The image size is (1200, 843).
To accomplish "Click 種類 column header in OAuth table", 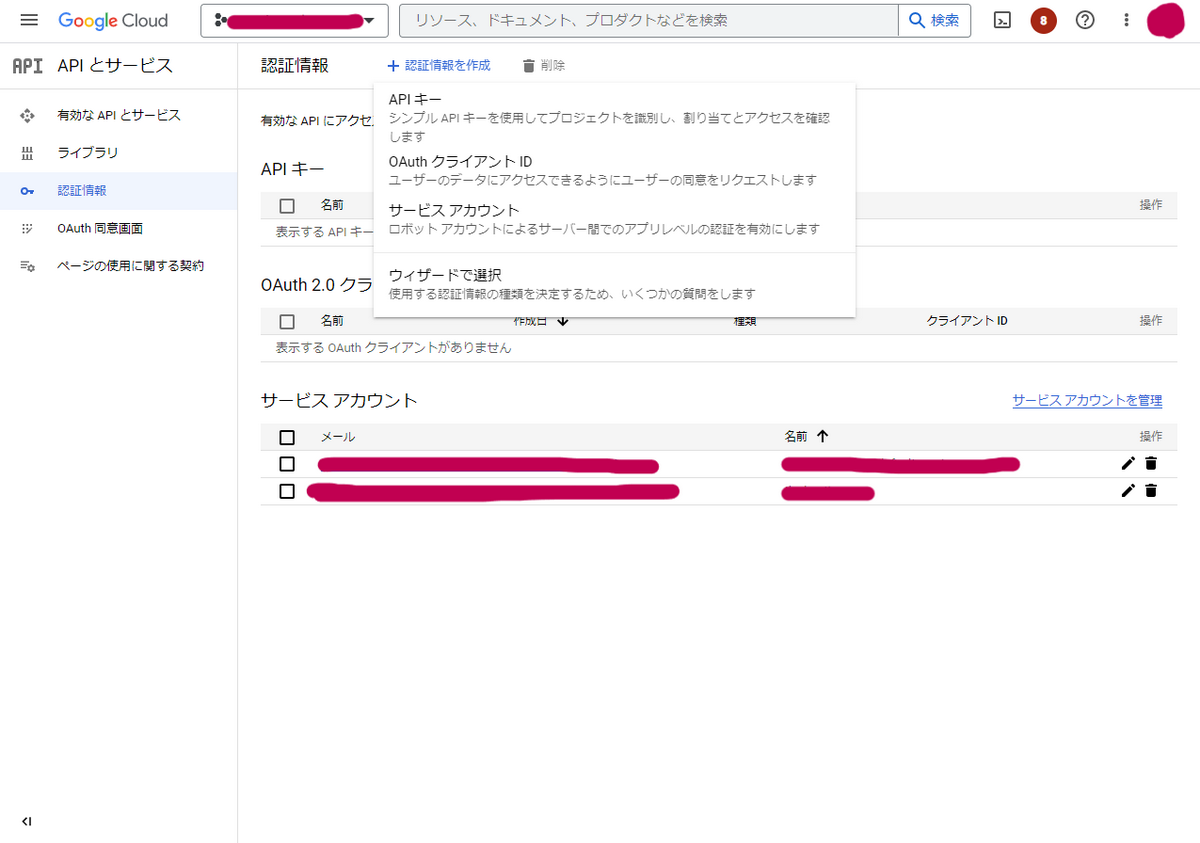I will [x=746, y=321].
